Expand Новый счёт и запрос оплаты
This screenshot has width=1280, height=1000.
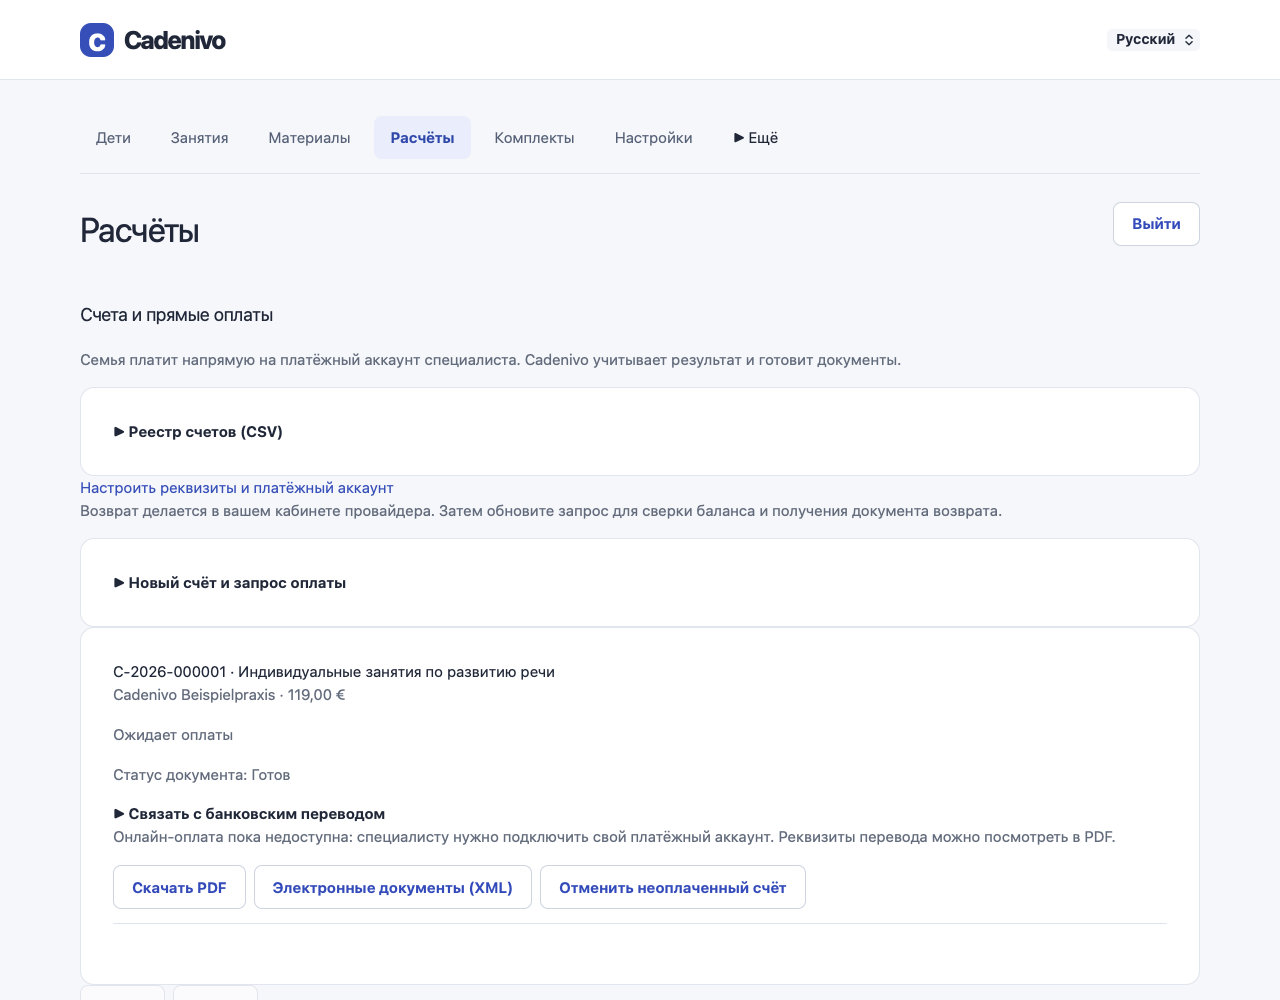pyautogui.click(x=230, y=583)
